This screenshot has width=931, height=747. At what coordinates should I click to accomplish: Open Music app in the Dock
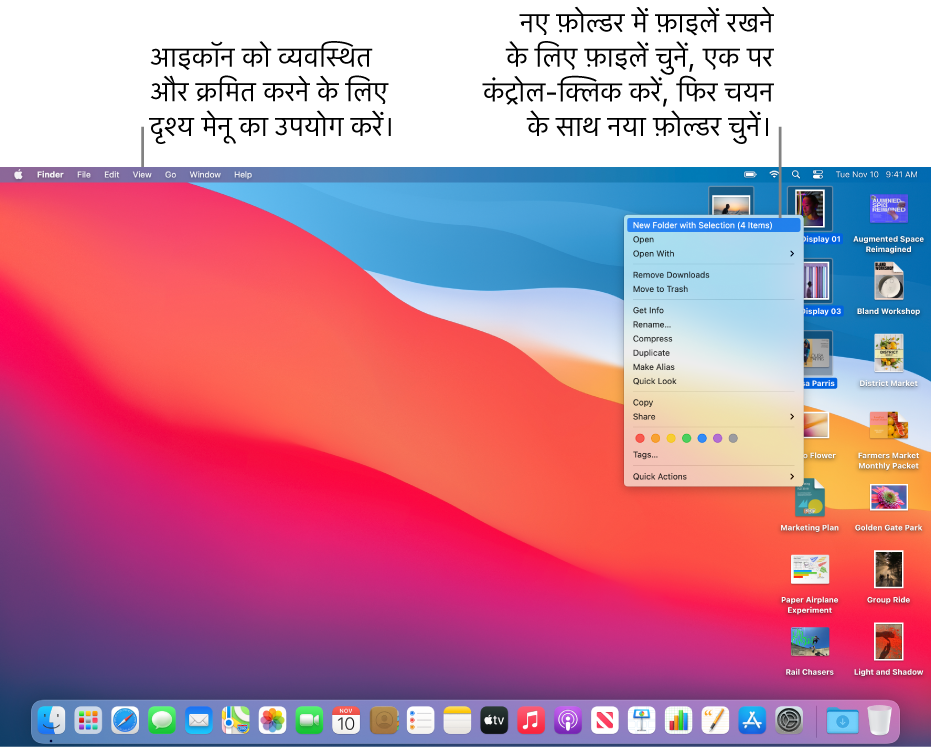click(x=531, y=721)
